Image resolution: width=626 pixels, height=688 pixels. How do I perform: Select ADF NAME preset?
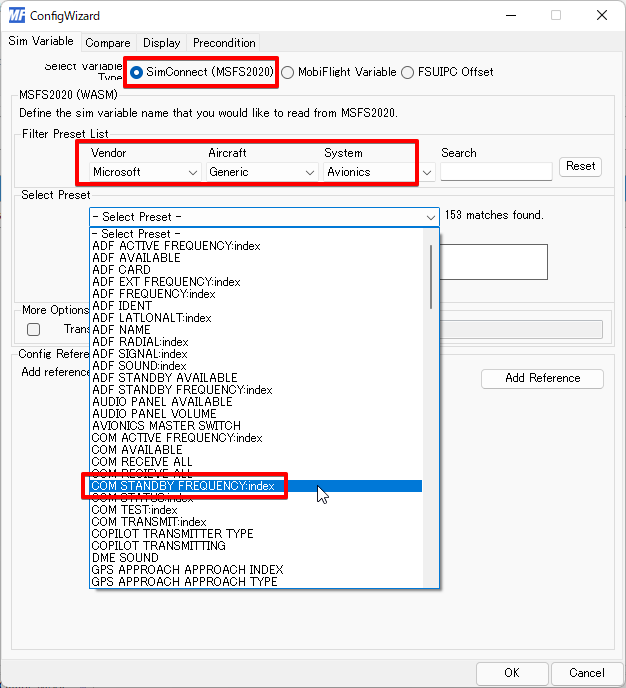tap(256, 330)
